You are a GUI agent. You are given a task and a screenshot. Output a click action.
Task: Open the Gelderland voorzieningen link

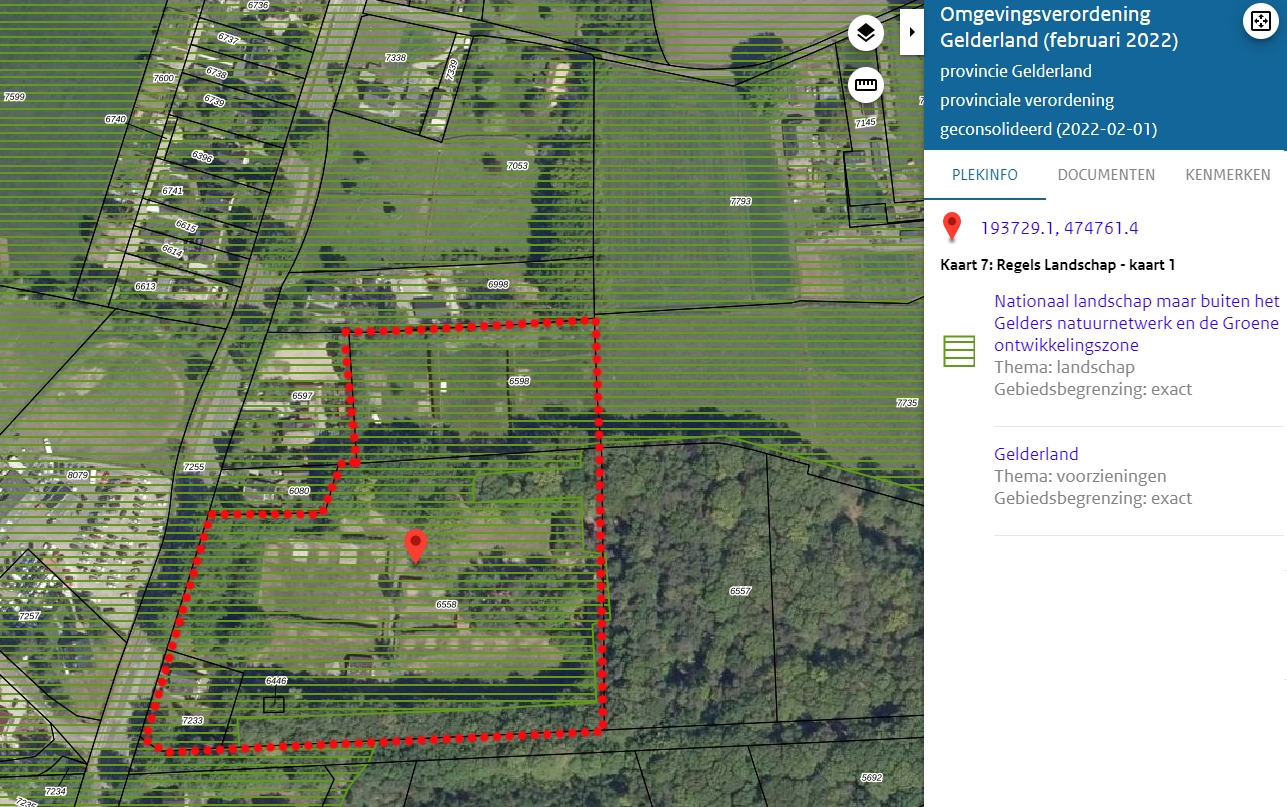tap(1036, 454)
